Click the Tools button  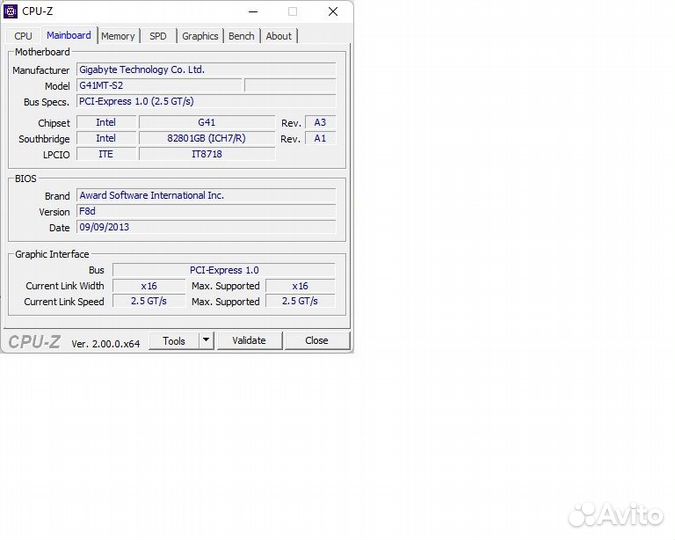click(x=174, y=341)
